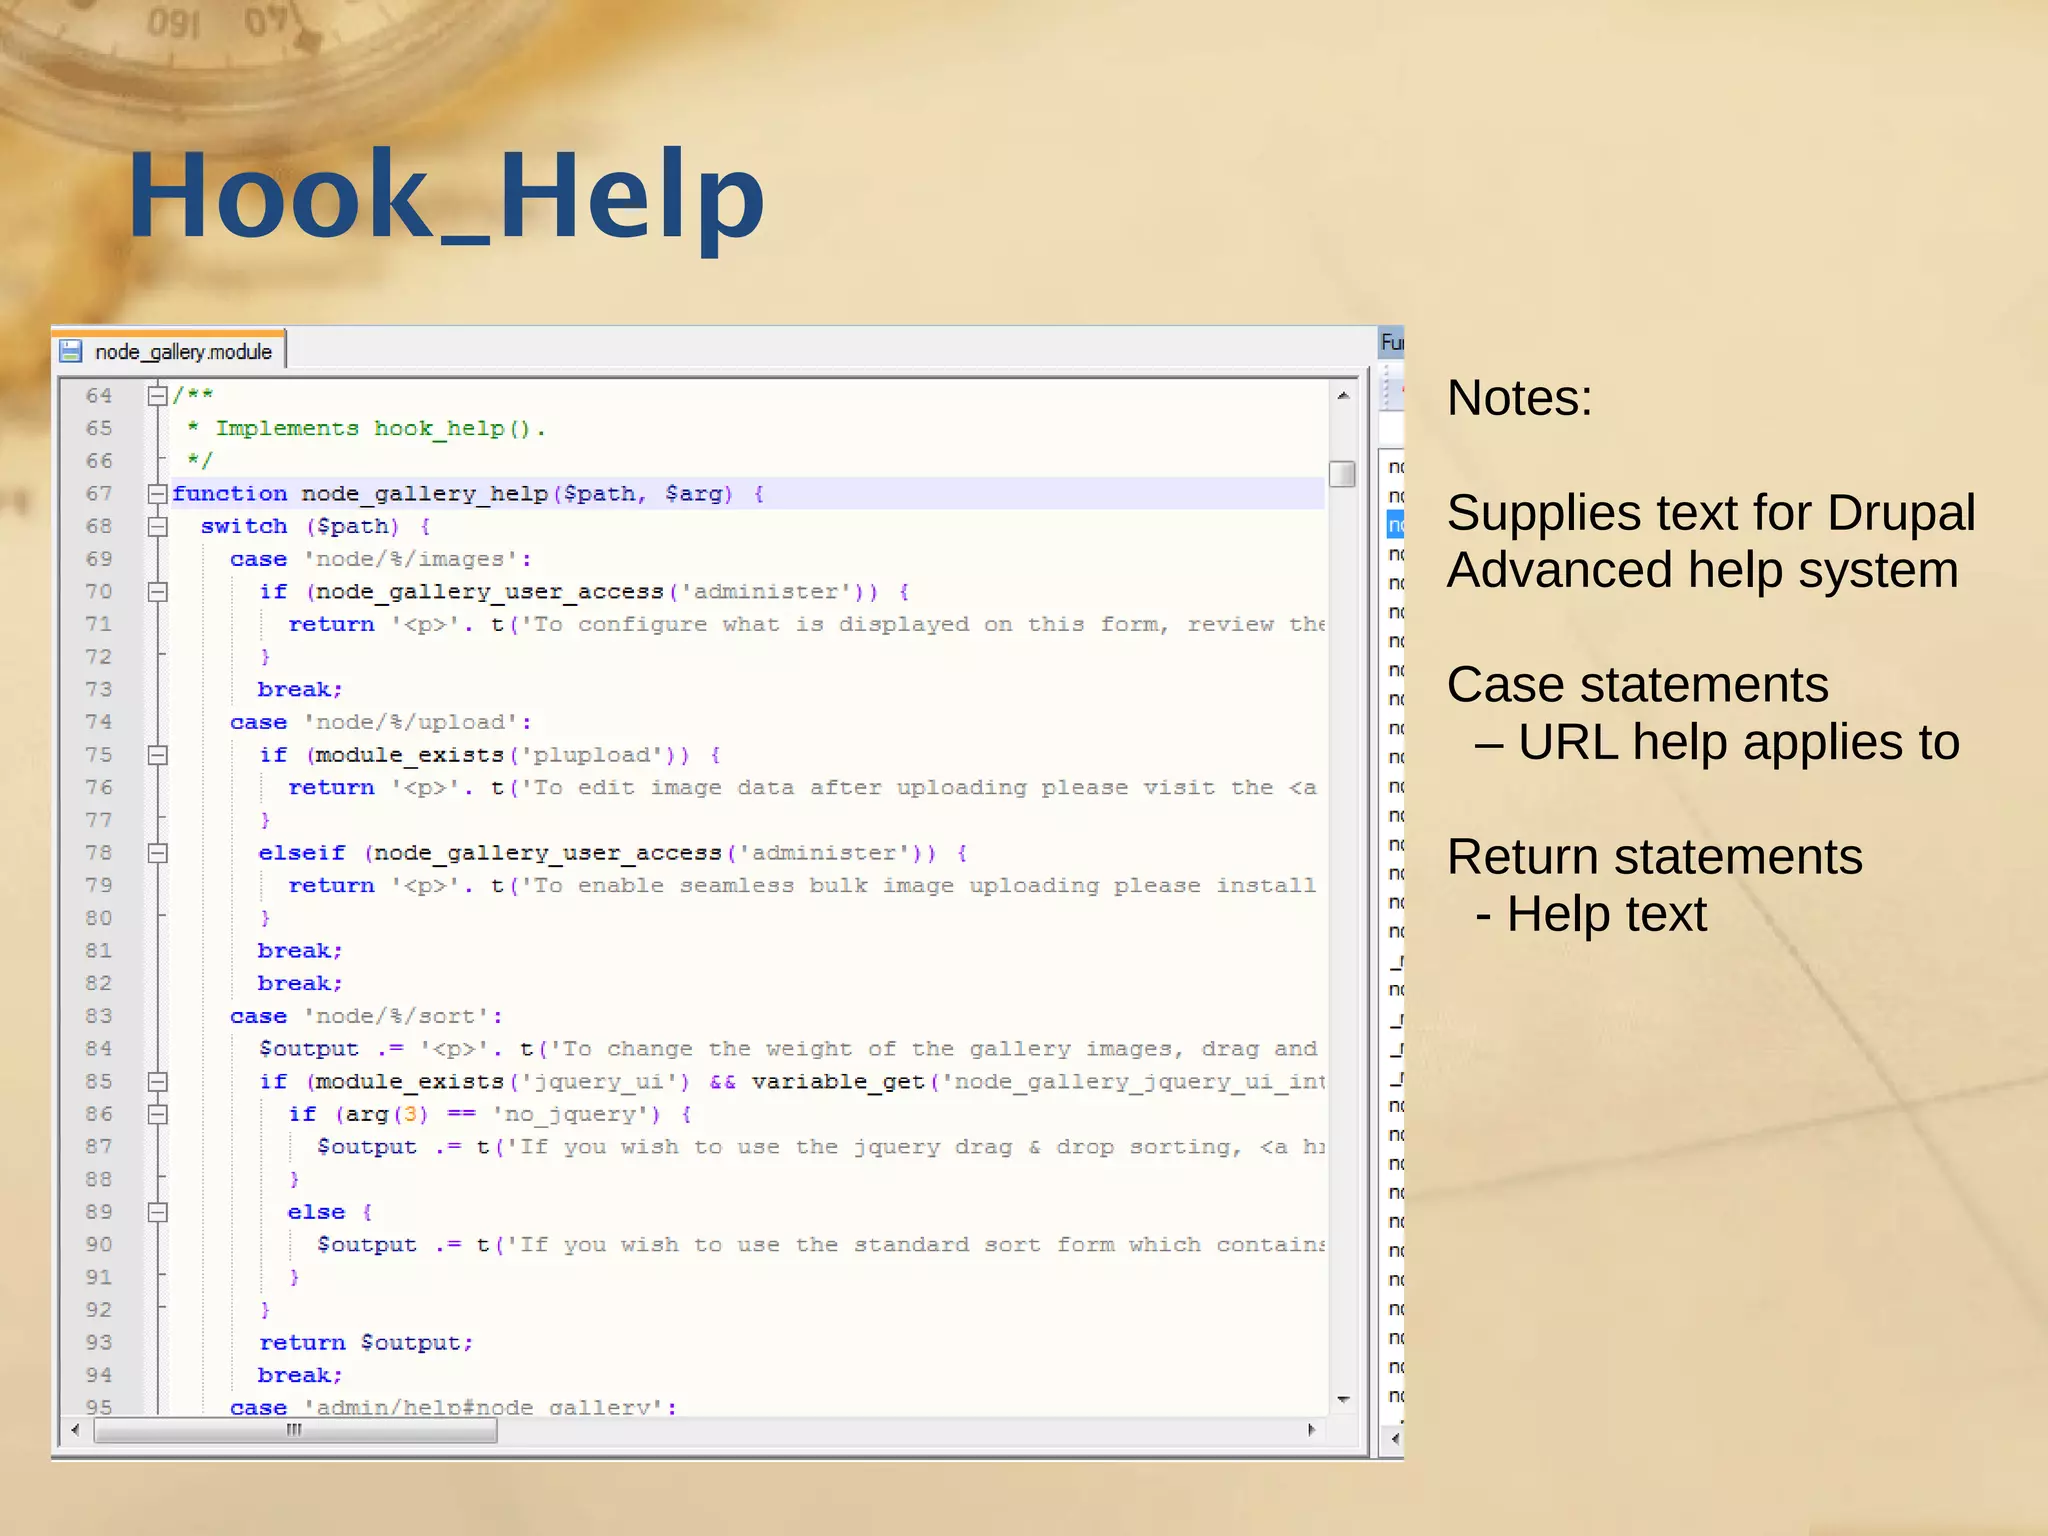Collapse the if fold at line 85
Viewport: 2048px width, 1536px height.
click(157, 1082)
